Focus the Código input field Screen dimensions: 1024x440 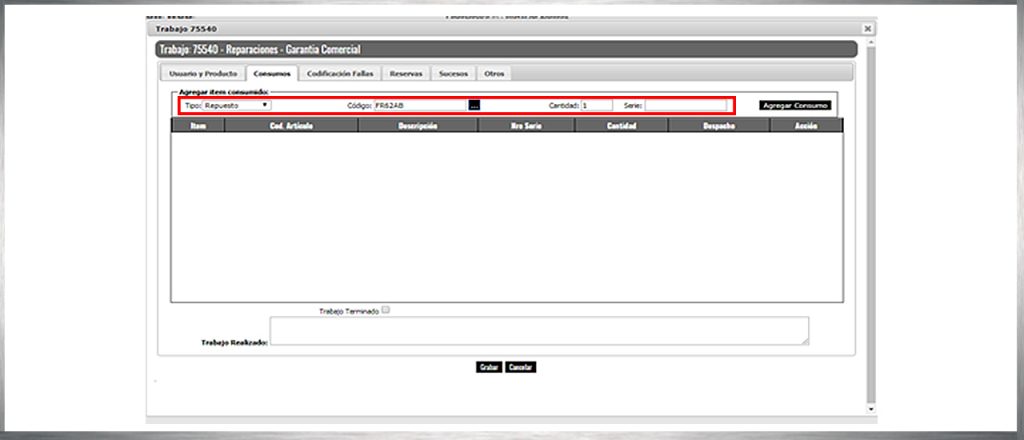(x=419, y=105)
